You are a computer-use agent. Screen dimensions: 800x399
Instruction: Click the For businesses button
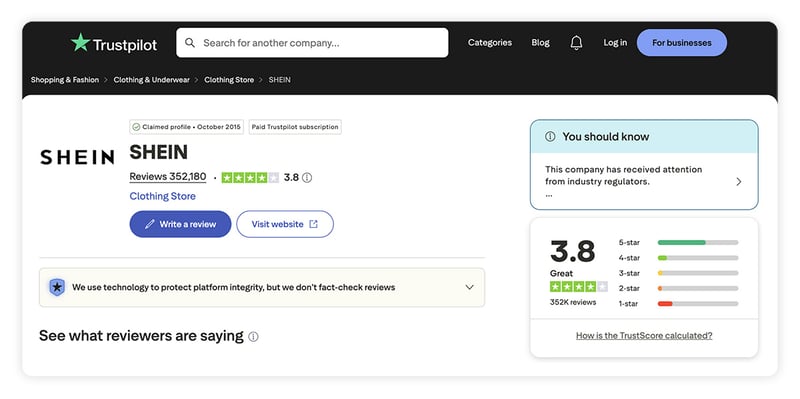point(682,43)
